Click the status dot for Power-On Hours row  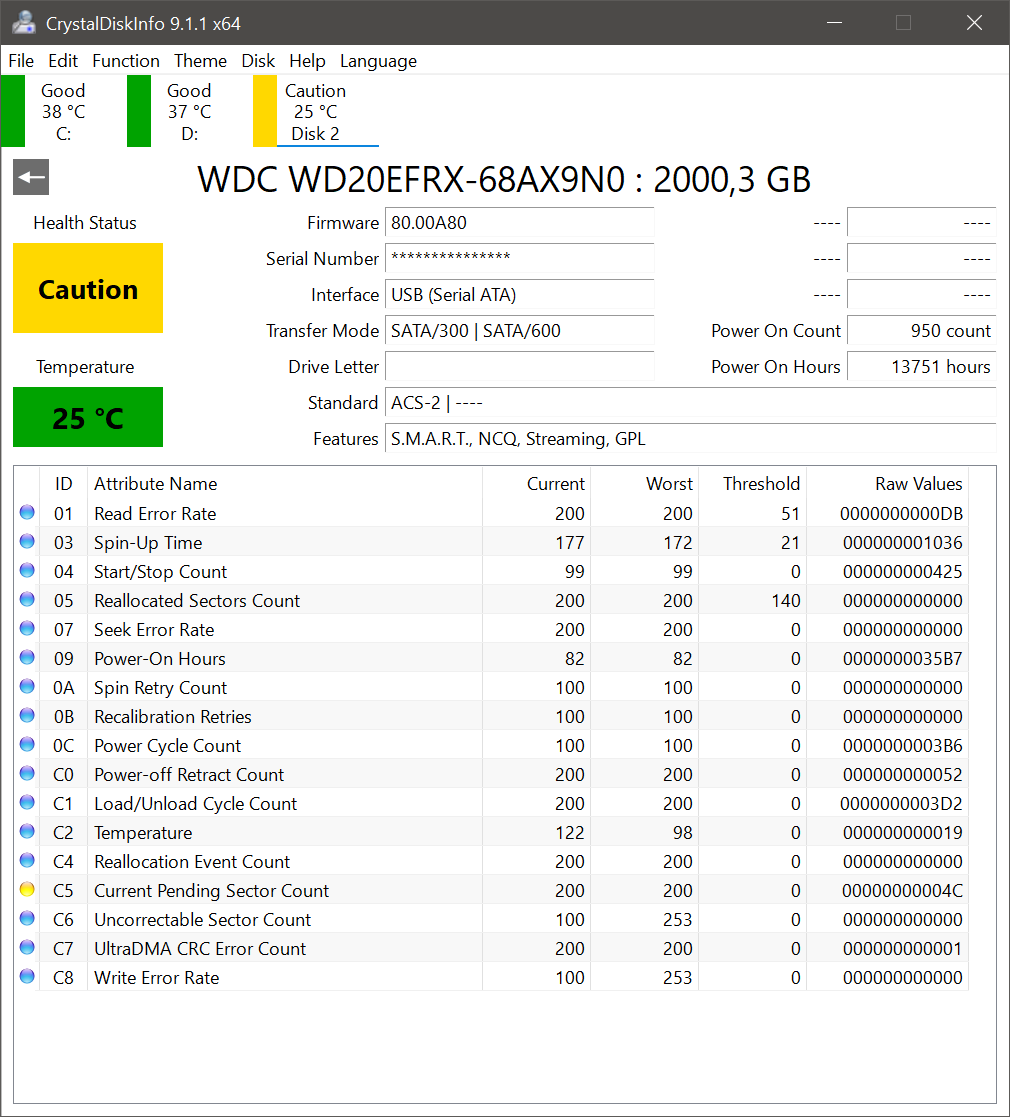pyautogui.click(x=27, y=658)
